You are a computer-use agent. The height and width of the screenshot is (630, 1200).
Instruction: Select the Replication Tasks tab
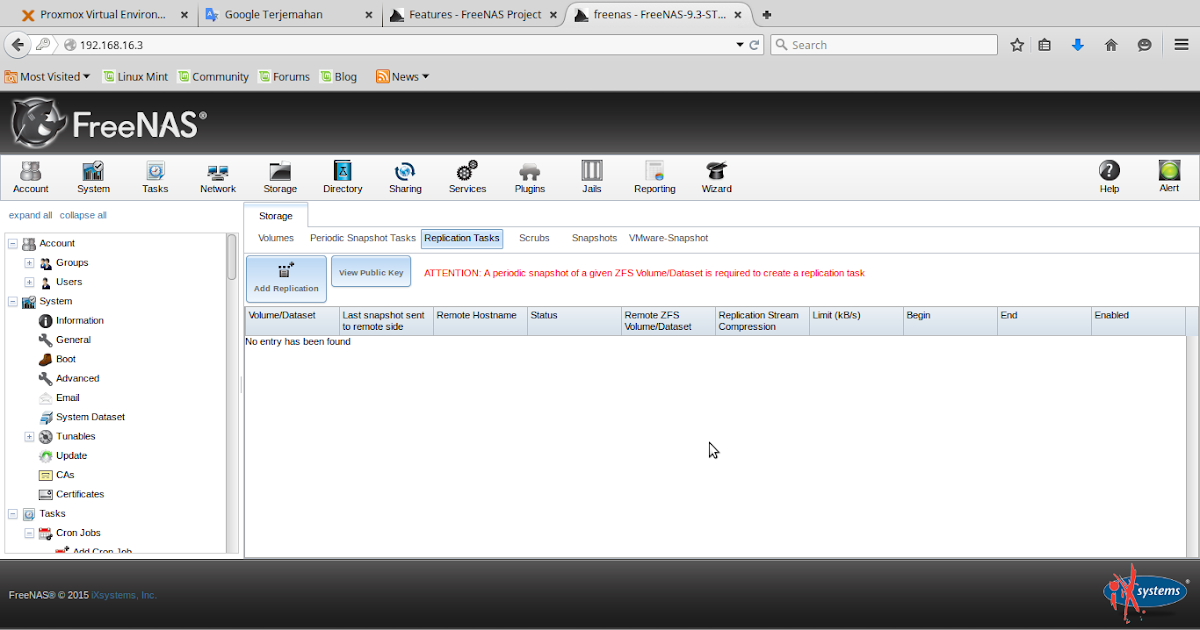point(462,238)
